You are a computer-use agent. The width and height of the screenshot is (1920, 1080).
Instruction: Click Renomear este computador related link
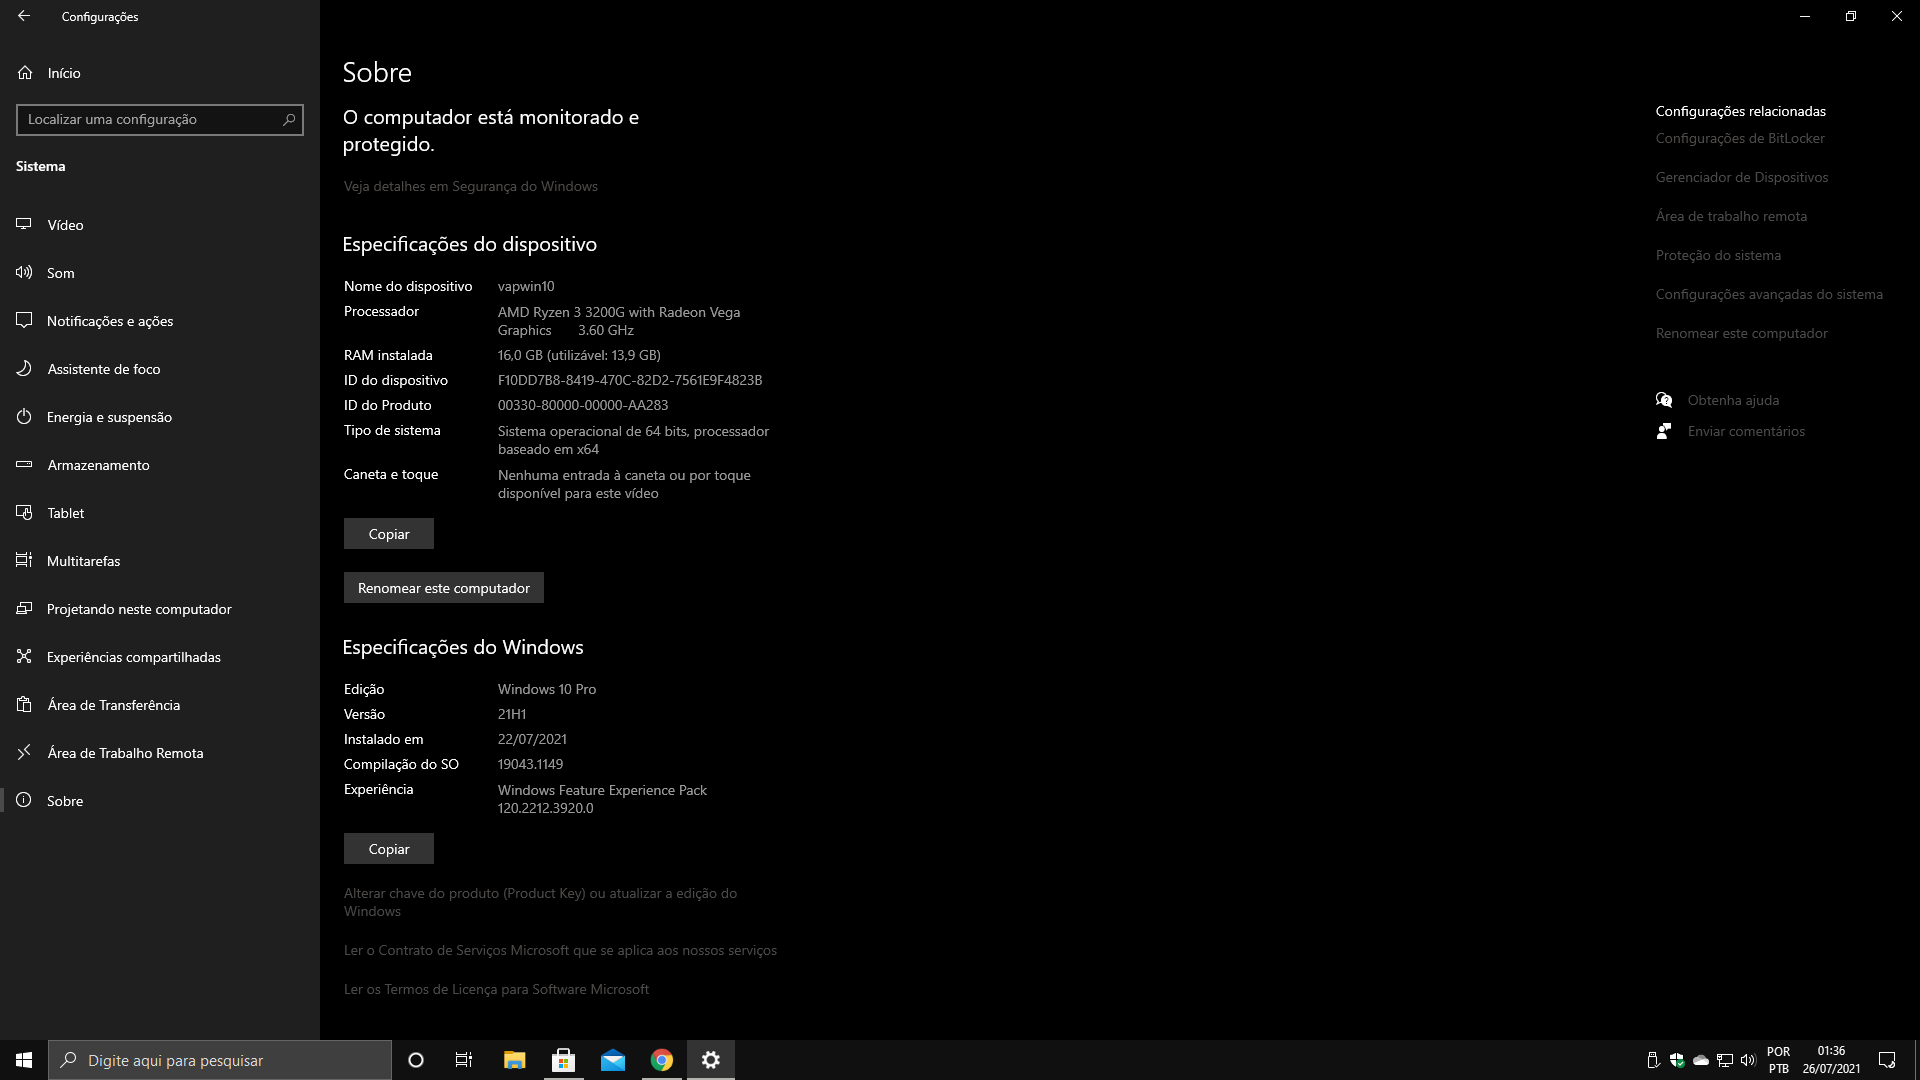pos(1741,333)
